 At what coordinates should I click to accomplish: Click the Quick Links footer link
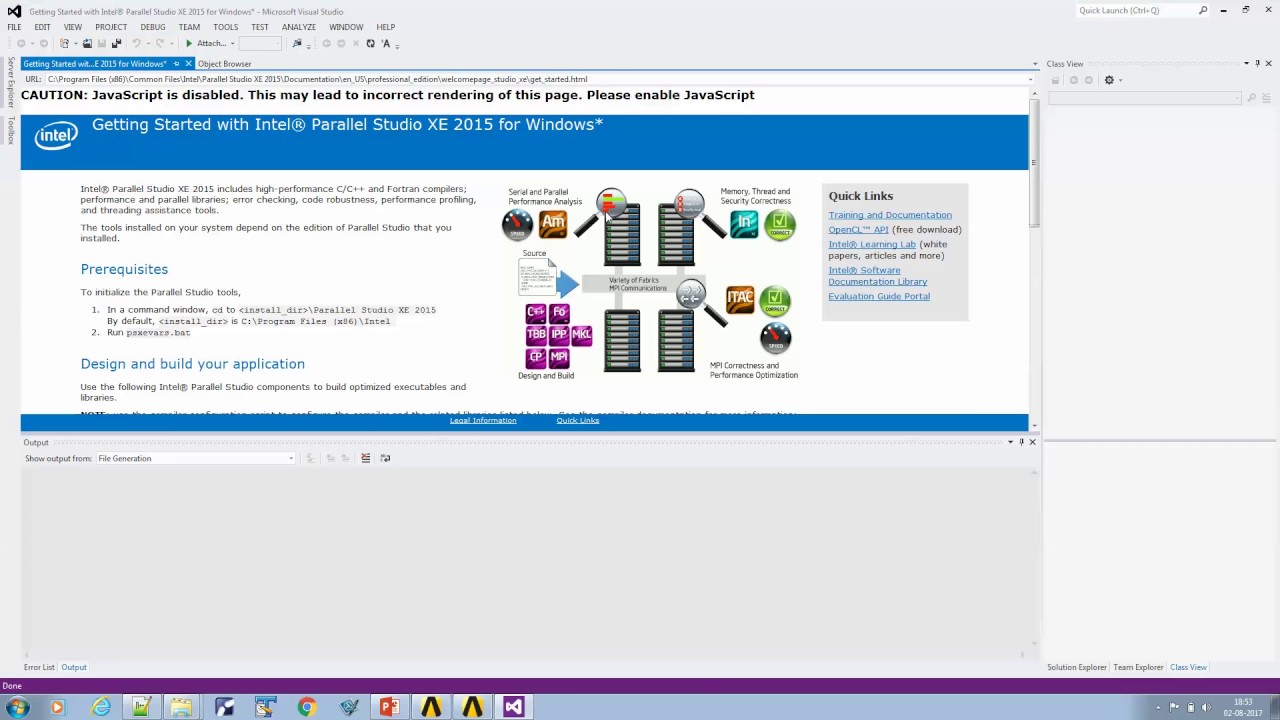point(578,420)
